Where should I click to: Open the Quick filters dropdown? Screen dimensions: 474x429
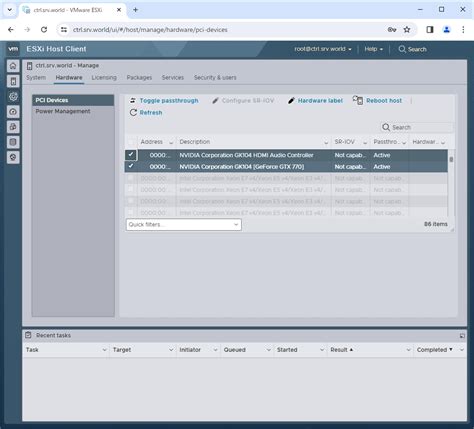(x=184, y=224)
